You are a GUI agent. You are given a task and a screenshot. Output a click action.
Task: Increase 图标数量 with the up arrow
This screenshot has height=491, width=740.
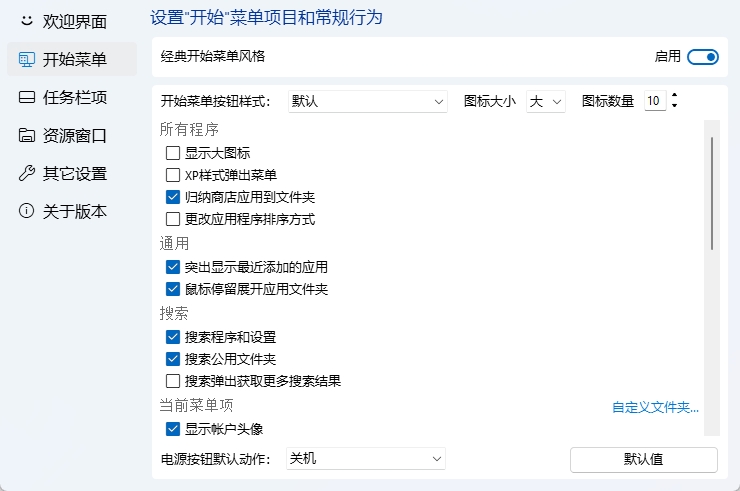coord(675,96)
